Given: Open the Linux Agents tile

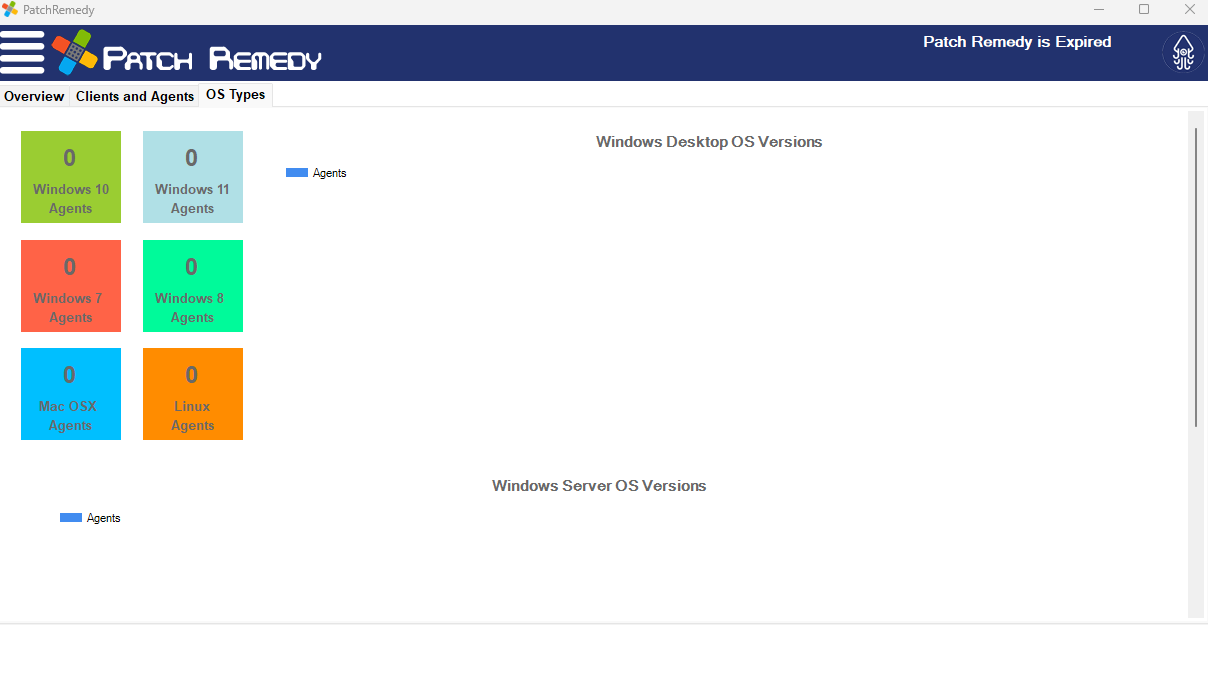Looking at the screenshot, I should click(193, 394).
